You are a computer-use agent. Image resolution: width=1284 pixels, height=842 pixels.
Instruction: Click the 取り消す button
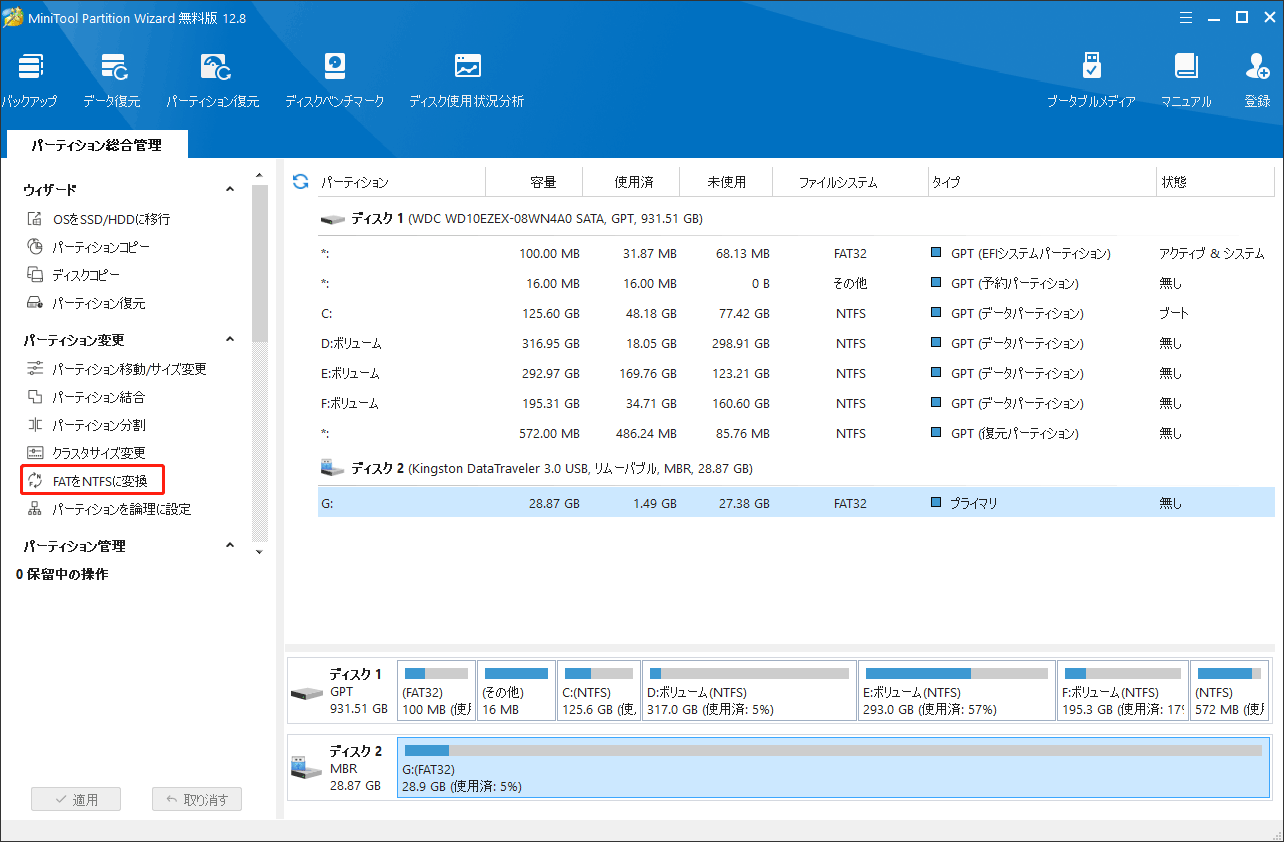point(197,799)
